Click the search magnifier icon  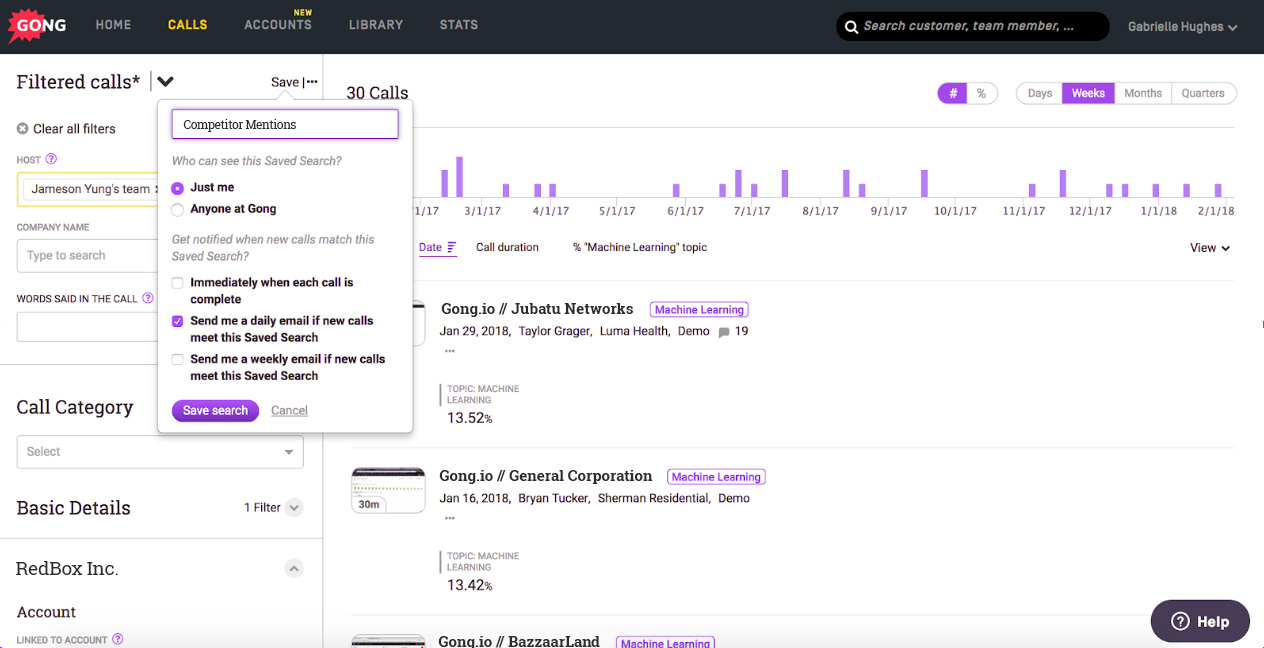(852, 26)
